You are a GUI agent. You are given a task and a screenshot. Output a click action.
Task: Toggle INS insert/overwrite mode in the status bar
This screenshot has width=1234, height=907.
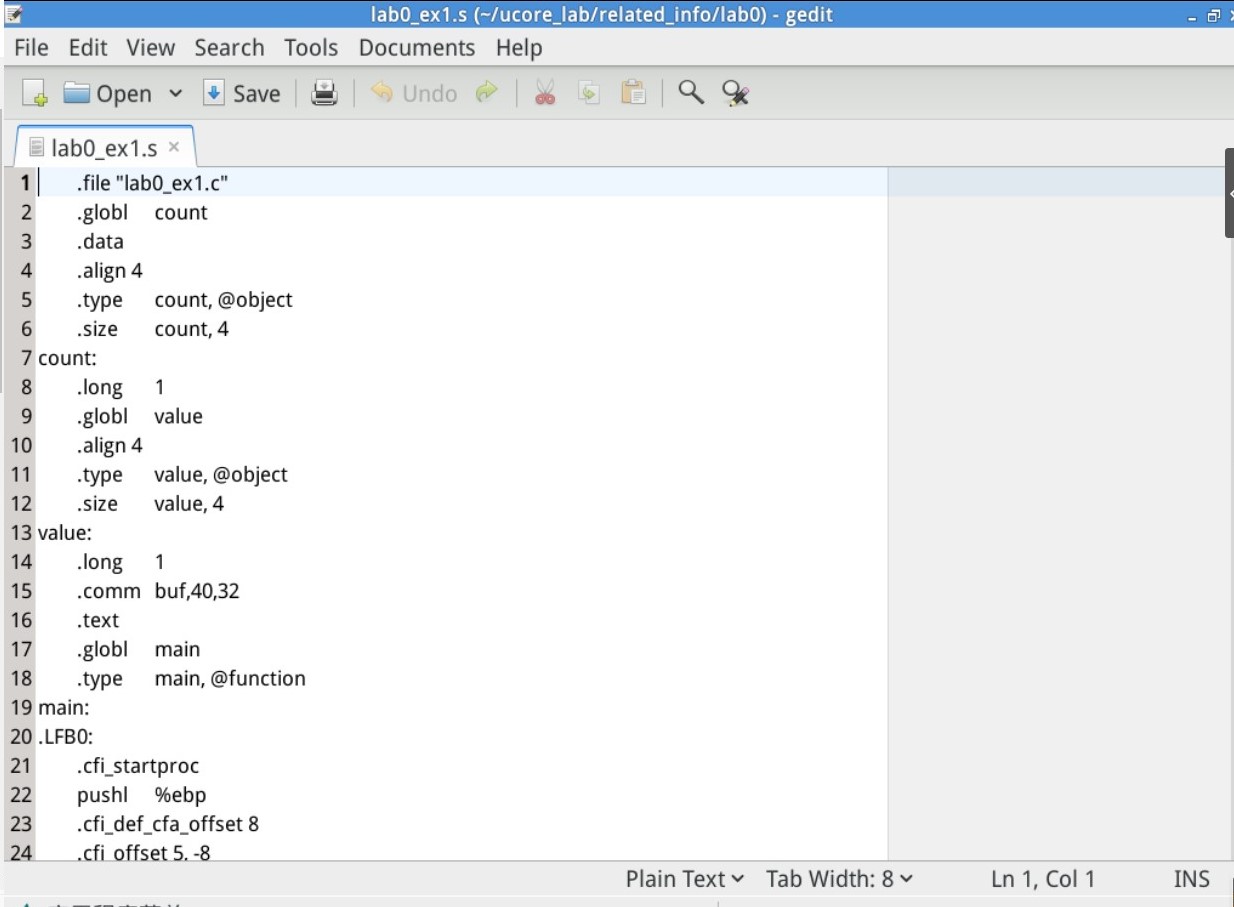pos(1191,879)
